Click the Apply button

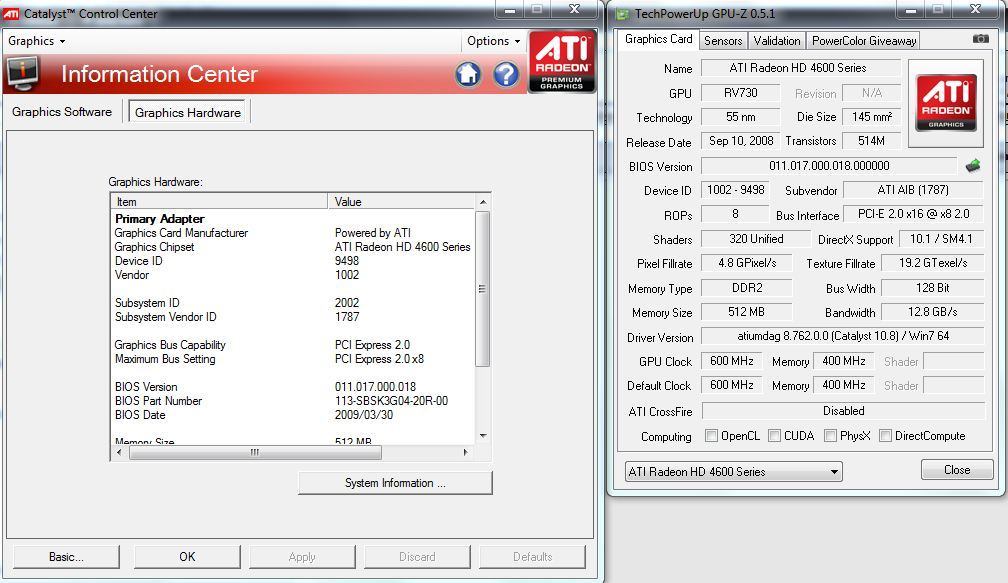pyautogui.click(x=302, y=557)
